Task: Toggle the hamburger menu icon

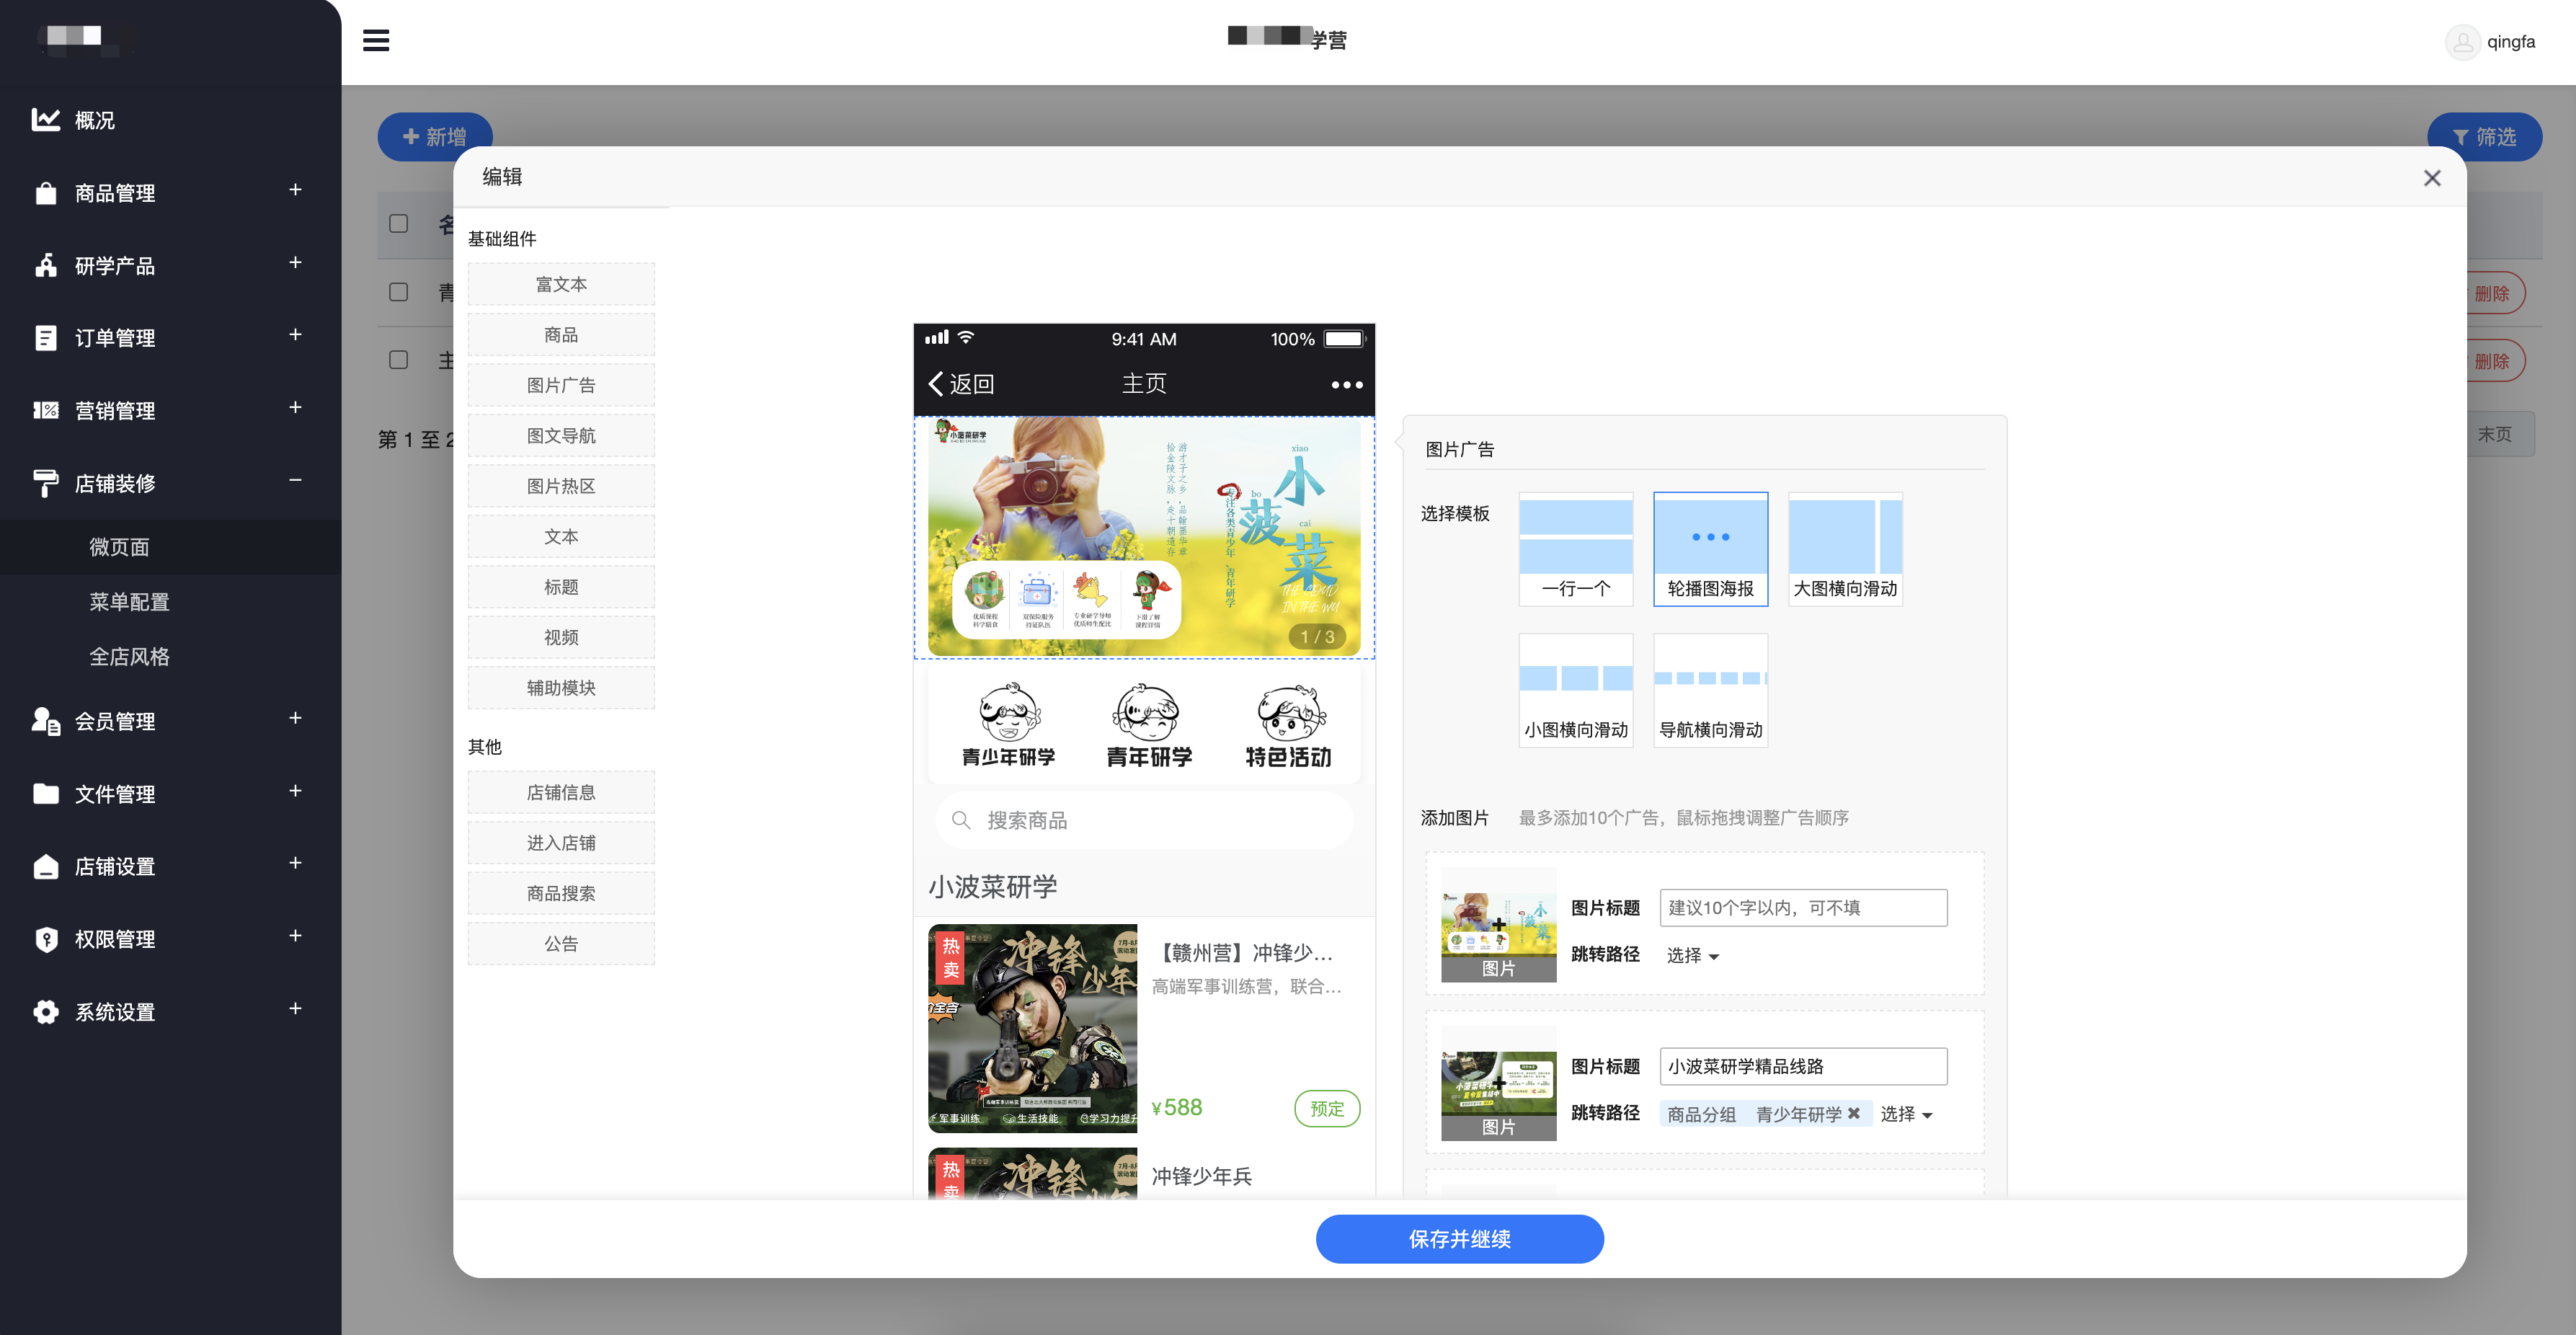Action: (x=376, y=41)
